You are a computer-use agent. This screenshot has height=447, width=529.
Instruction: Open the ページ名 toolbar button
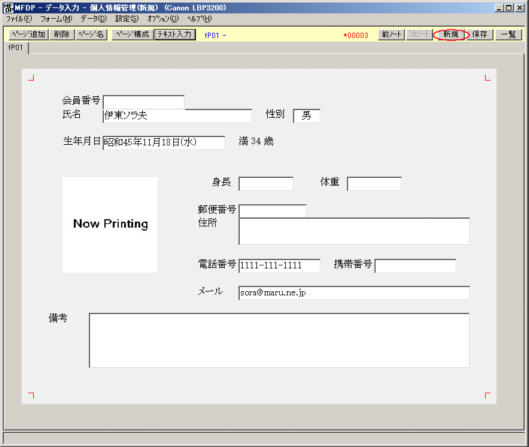(x=91, y=34)
